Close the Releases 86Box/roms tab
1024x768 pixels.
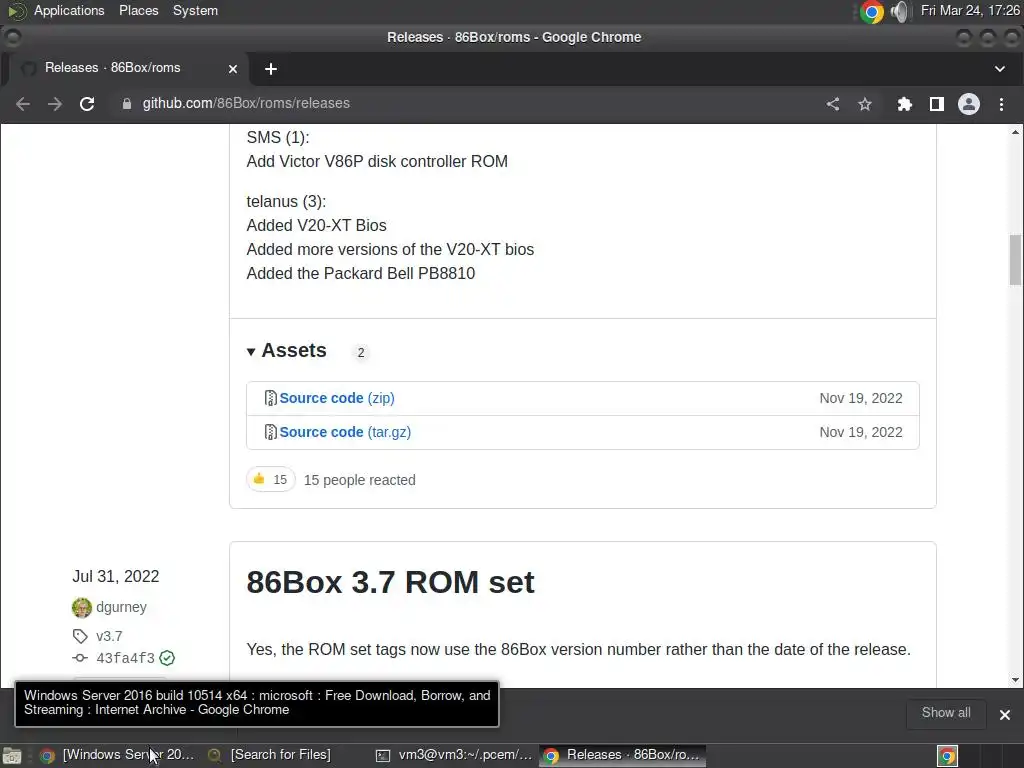pyautogui.click(x=232, y=69)
